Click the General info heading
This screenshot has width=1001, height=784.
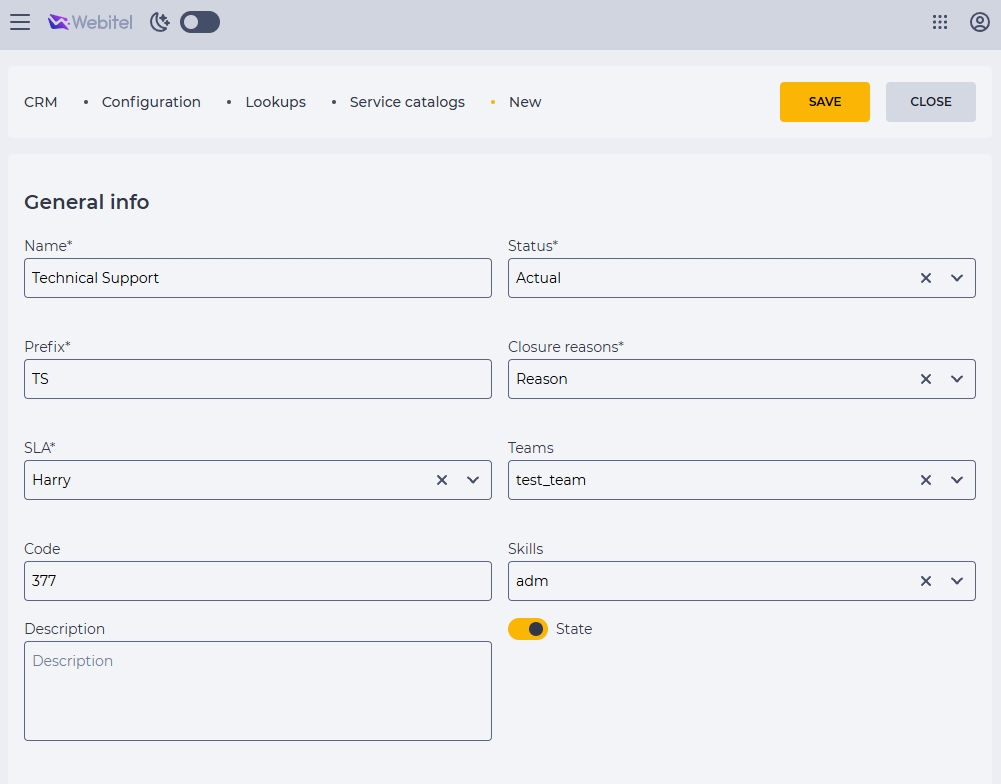87,202
